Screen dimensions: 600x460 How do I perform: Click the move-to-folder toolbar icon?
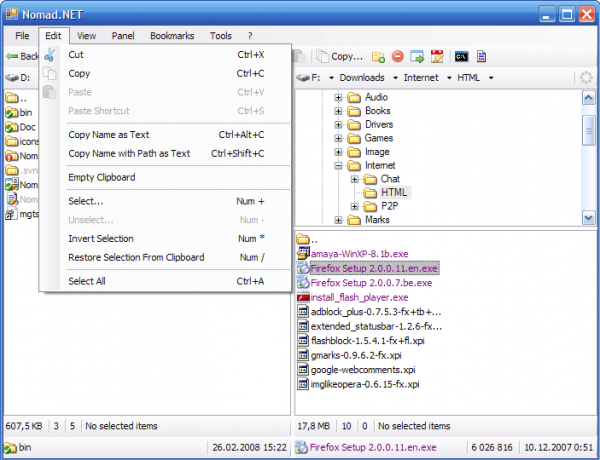tap(417, 57)
